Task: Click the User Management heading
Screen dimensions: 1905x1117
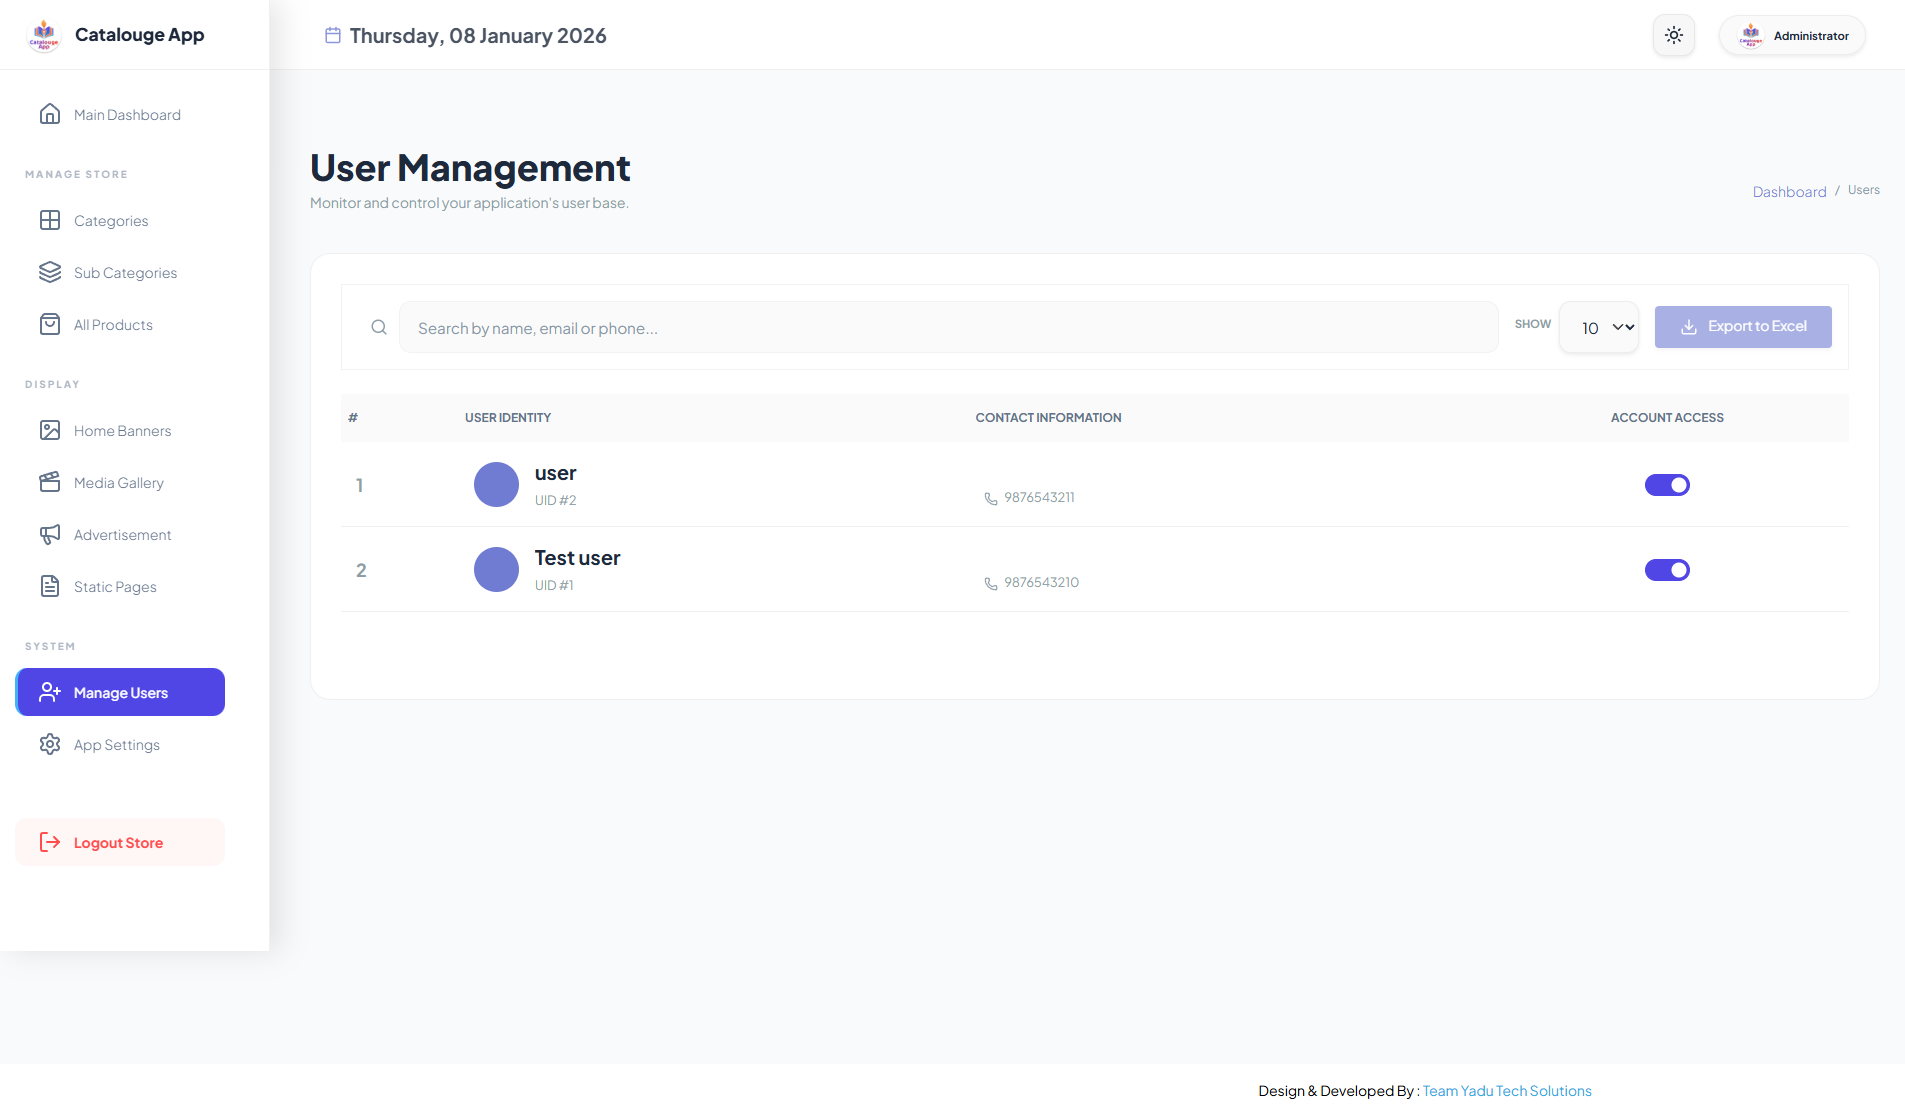Action: (x=470, y=168)
